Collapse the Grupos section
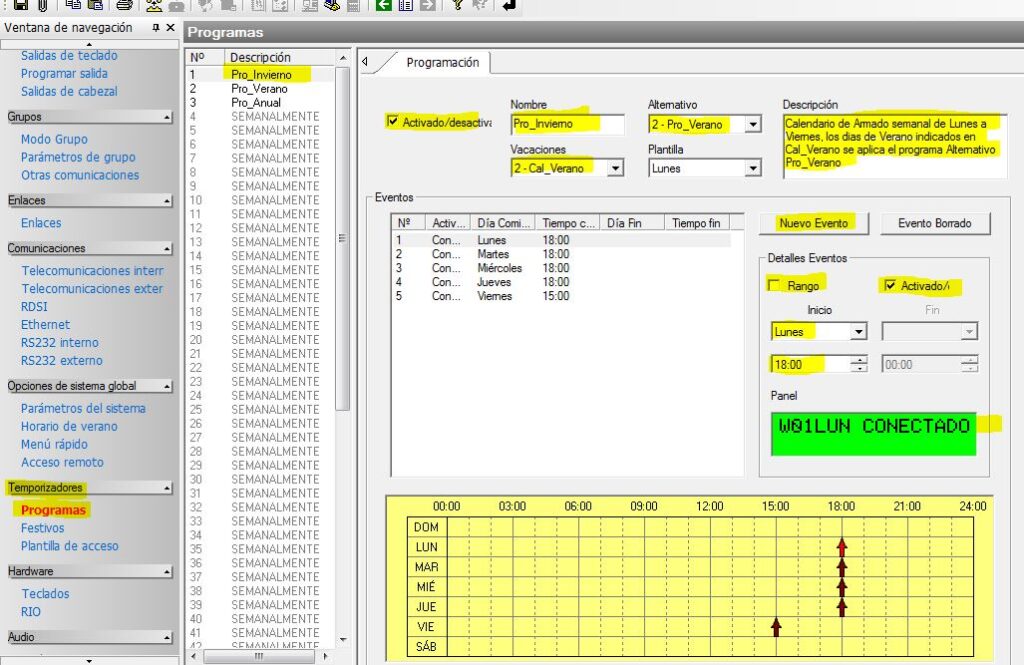This screenshot has width=1024, height=665. 167,118
